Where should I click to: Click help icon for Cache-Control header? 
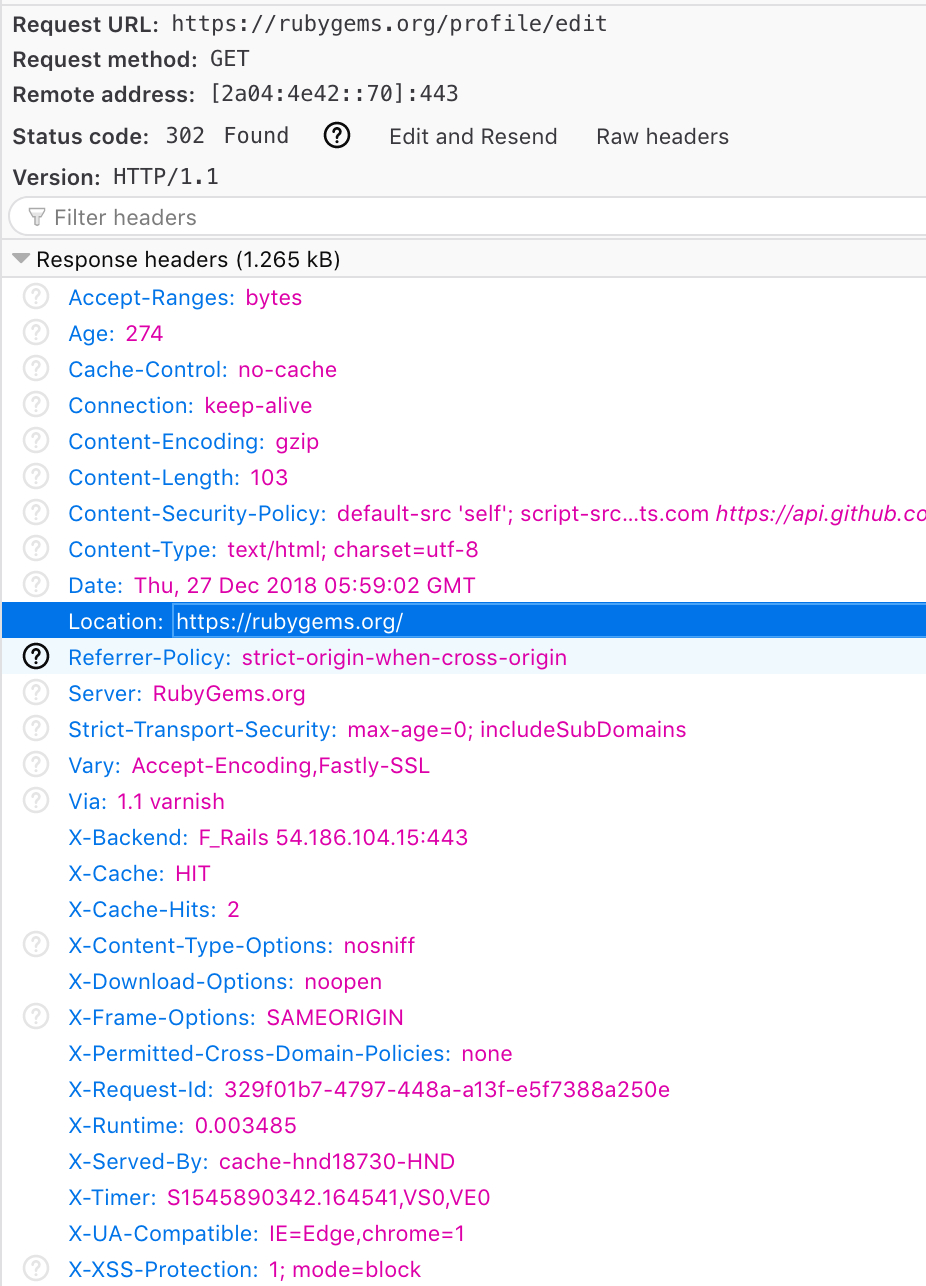[x=36, y=369]
